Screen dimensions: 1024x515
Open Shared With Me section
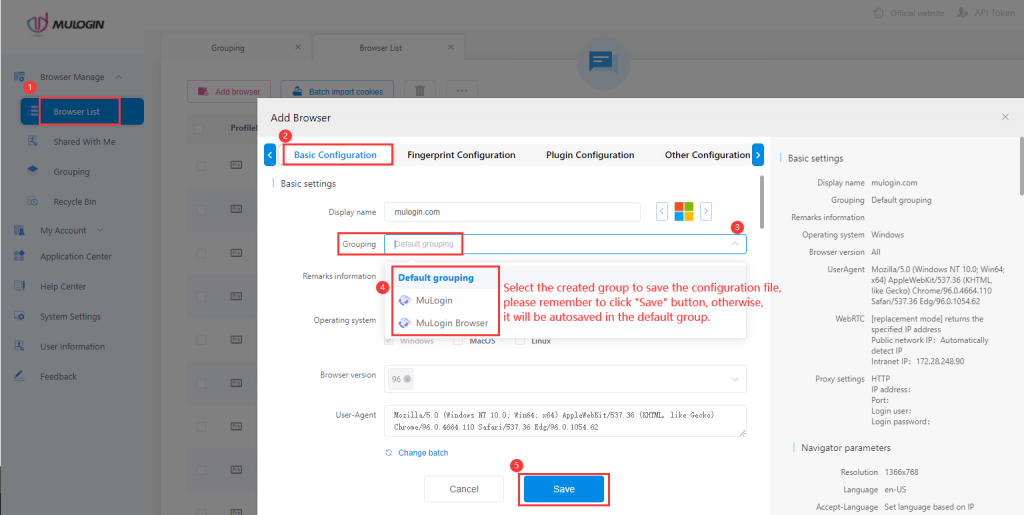tap(84, 142)
